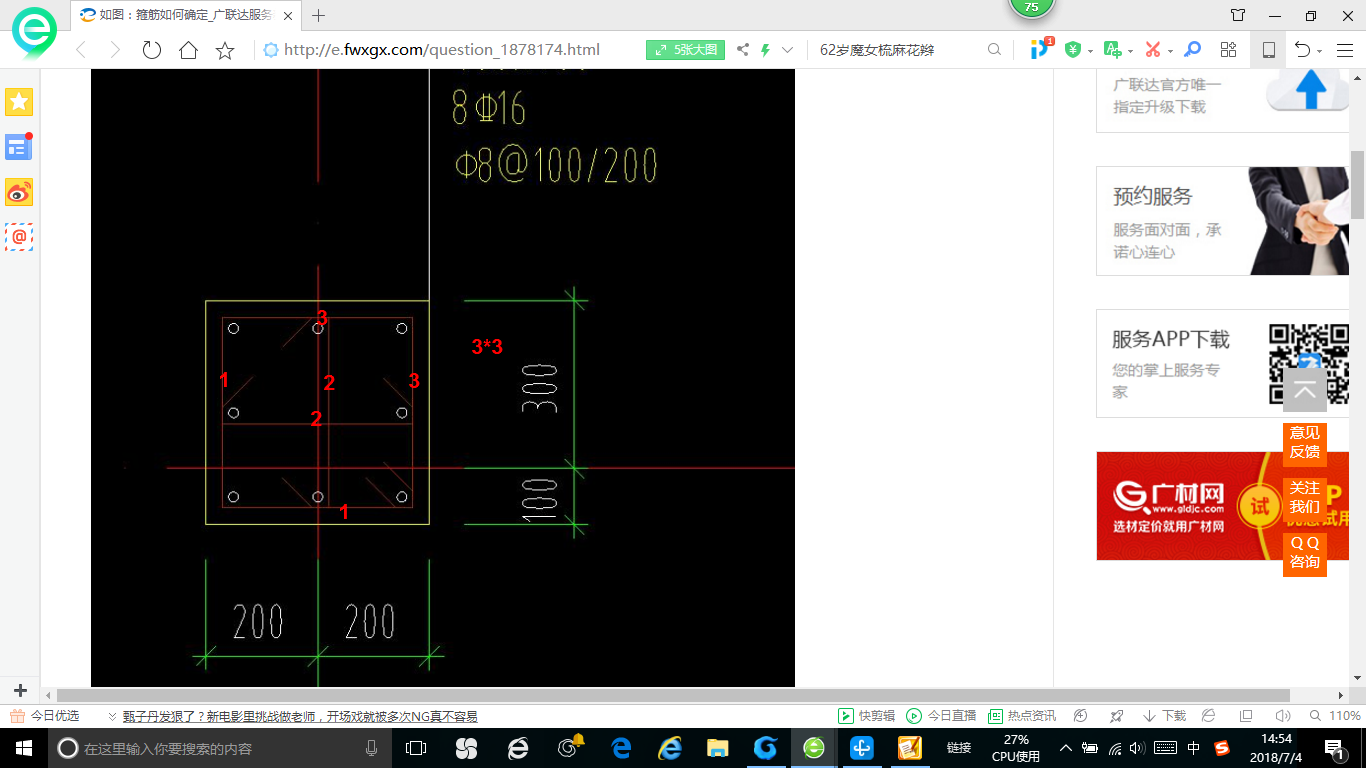Viewport: 1366px width, 768px height.
Task: Open the skin shirt icon in the title bar
Action: coord(1238,15)
